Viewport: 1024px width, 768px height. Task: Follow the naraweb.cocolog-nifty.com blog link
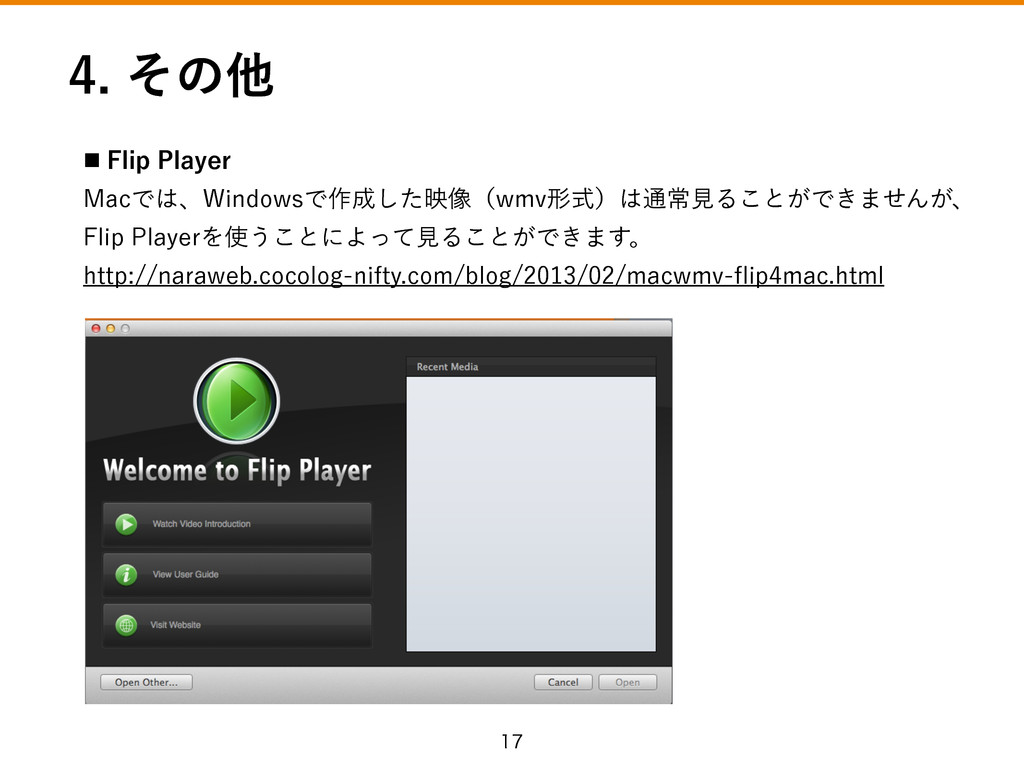[x=483, y=276]
